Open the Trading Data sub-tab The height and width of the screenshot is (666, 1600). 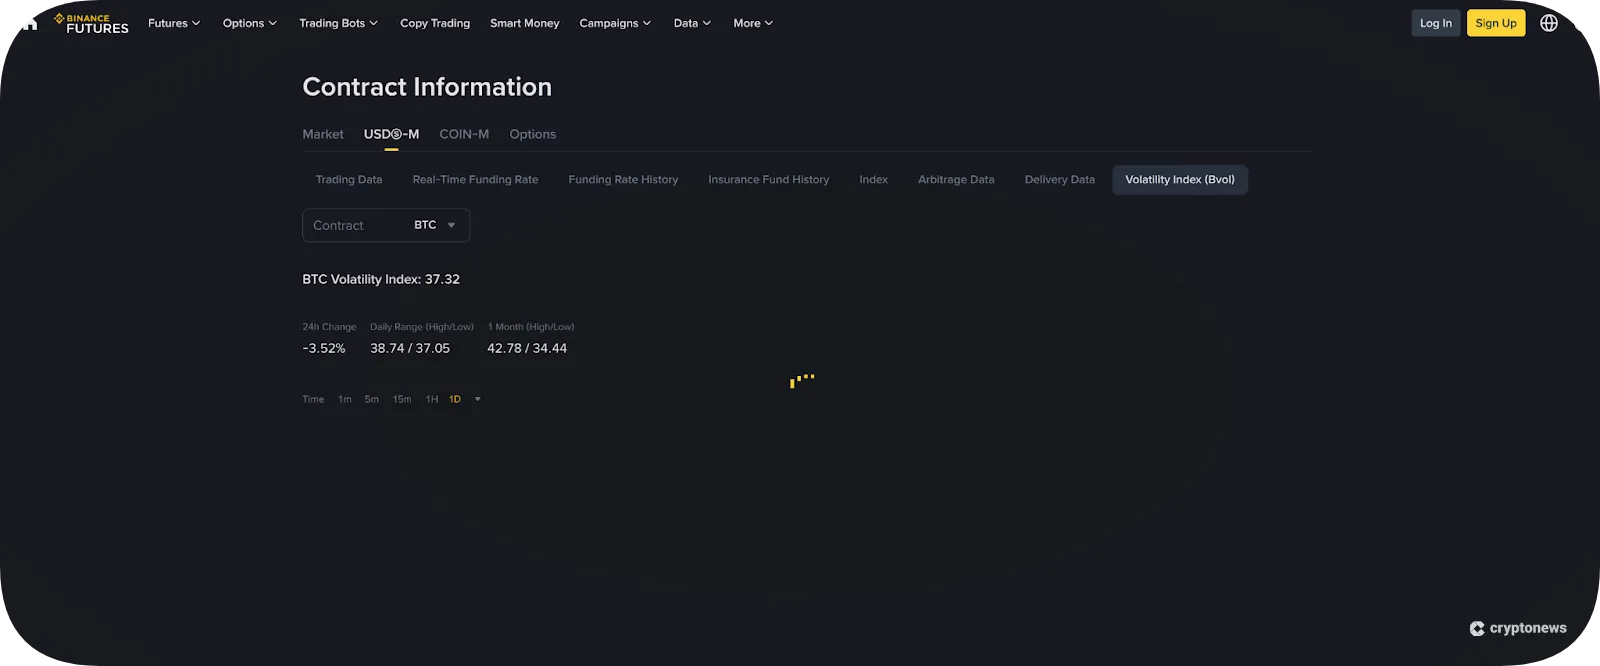point(349,180)
